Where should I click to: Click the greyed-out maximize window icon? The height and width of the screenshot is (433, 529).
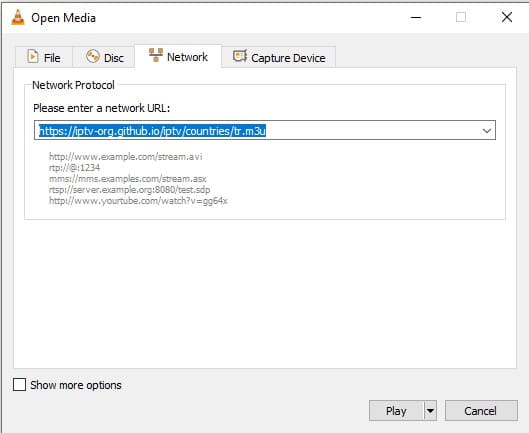(461, 17)
